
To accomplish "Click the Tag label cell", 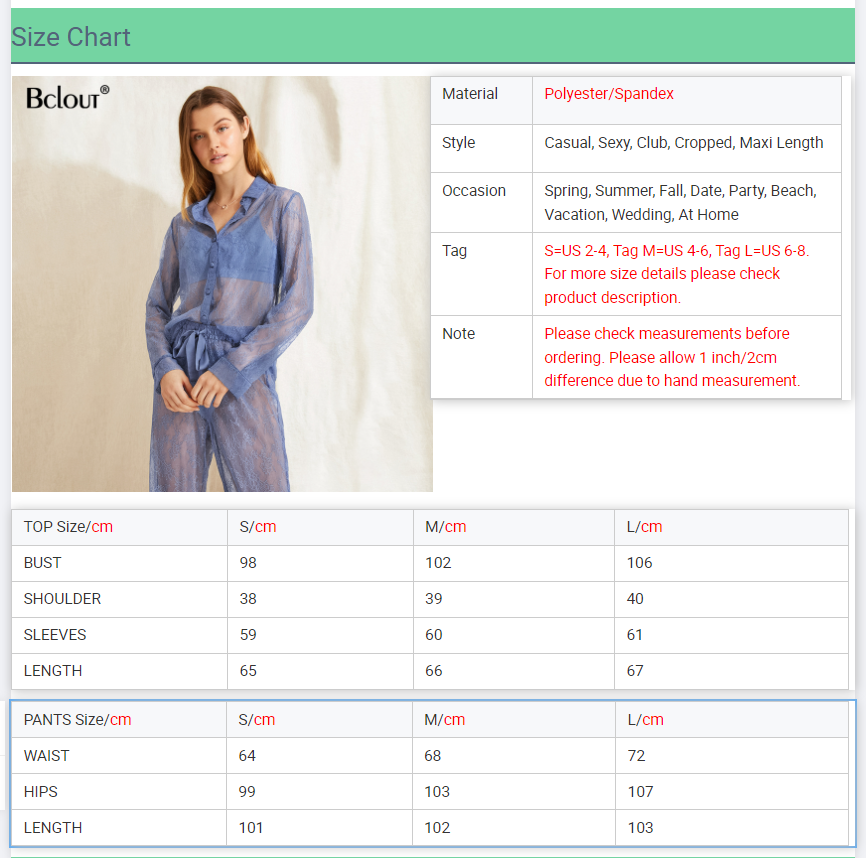I will pos(481,274).
